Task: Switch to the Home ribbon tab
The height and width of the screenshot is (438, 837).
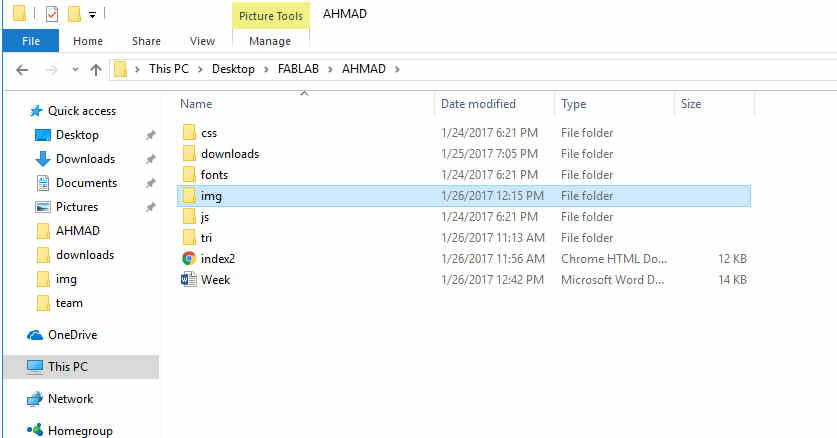Action: 88,41
